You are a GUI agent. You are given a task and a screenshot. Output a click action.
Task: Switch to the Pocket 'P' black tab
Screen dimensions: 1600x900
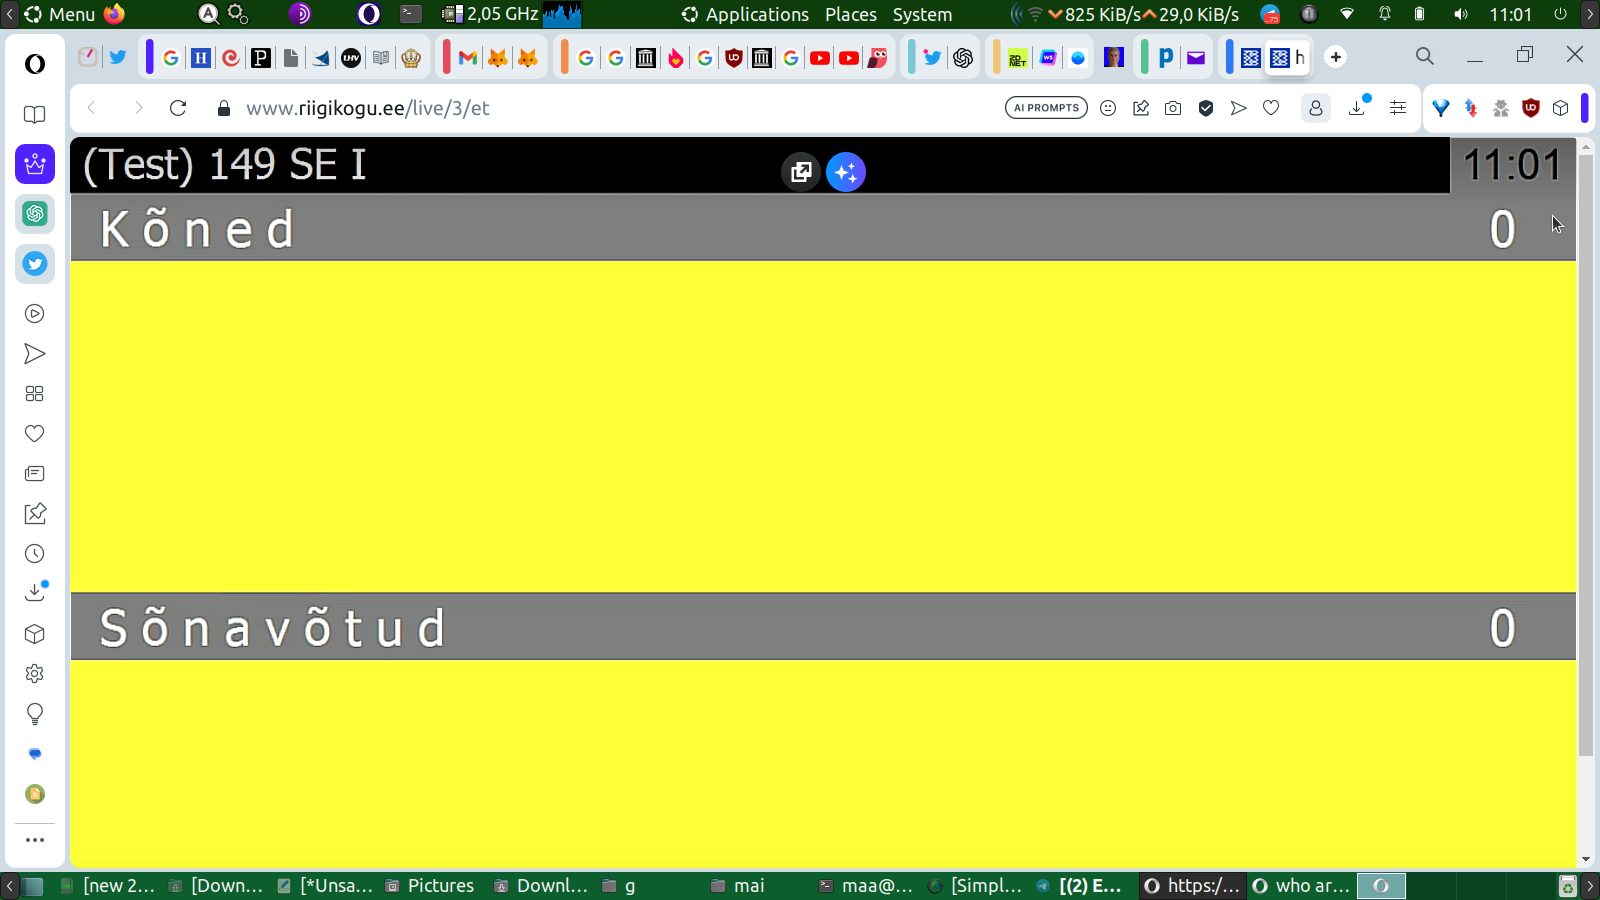261,58
